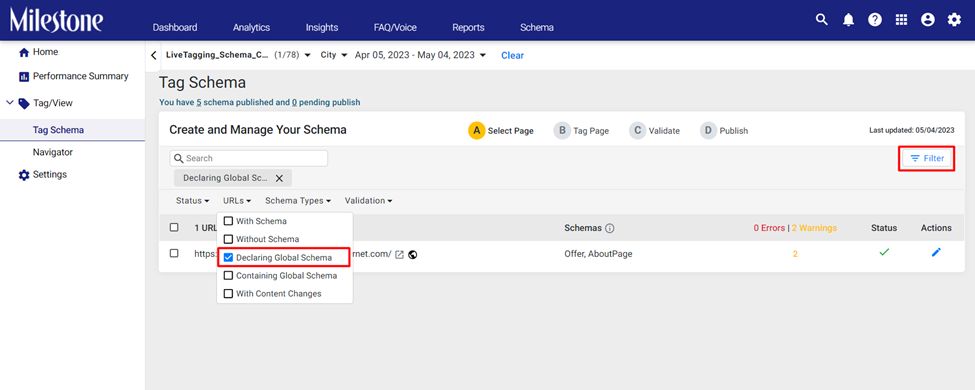Open the Schema Types dropdown
975x390 pixels.
pyautogui.click(x=298, y=201)
